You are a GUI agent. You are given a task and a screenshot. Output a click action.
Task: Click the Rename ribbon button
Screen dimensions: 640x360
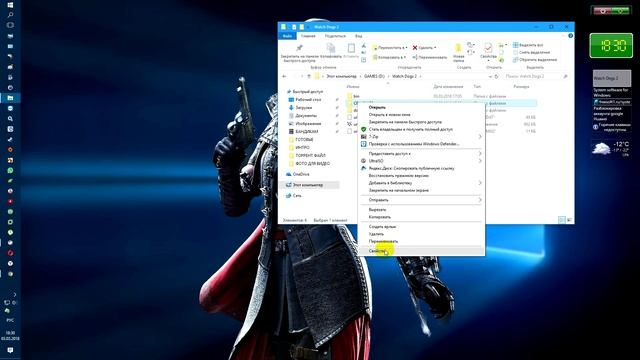point(429,58)
